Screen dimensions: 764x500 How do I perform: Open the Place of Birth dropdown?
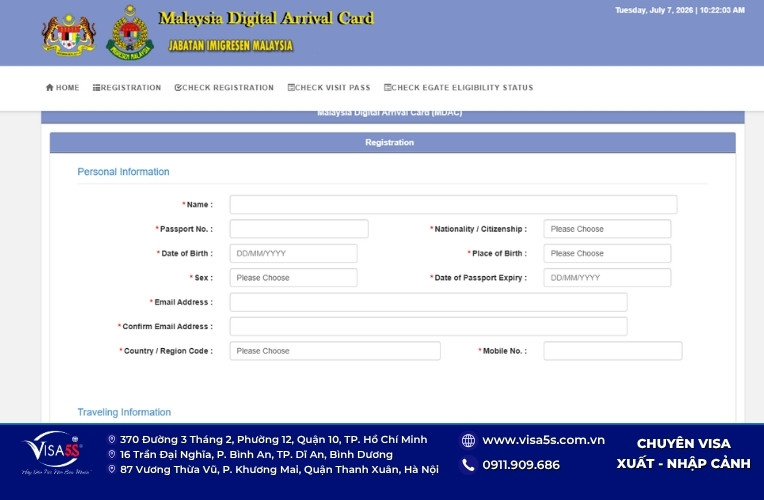(607, 253)
